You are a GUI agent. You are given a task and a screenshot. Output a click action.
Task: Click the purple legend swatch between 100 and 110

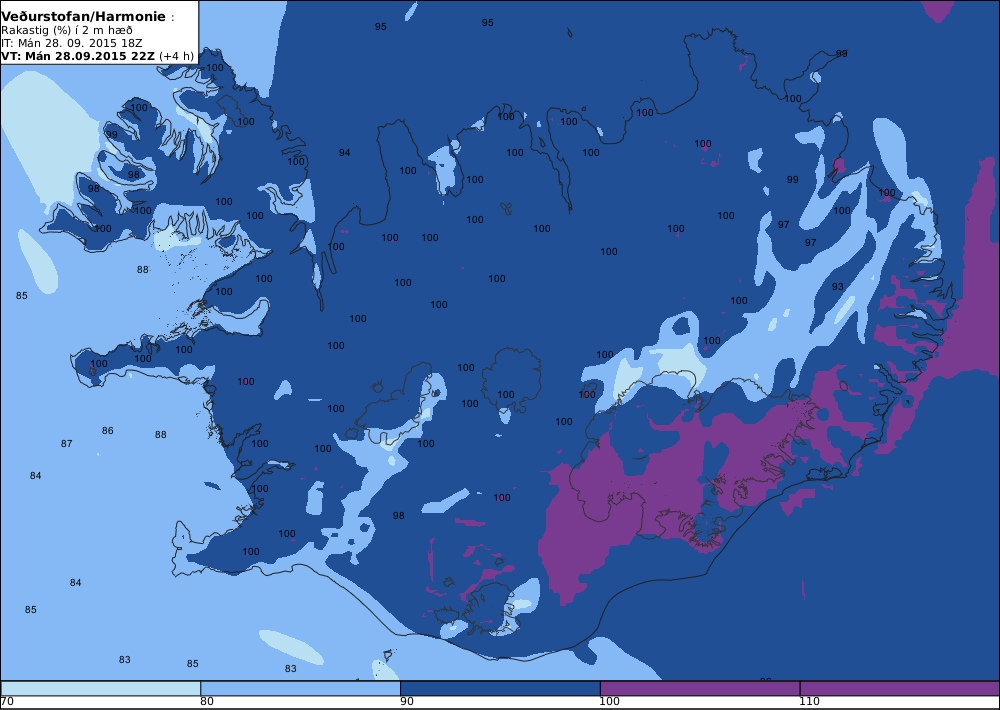point(700,688)
